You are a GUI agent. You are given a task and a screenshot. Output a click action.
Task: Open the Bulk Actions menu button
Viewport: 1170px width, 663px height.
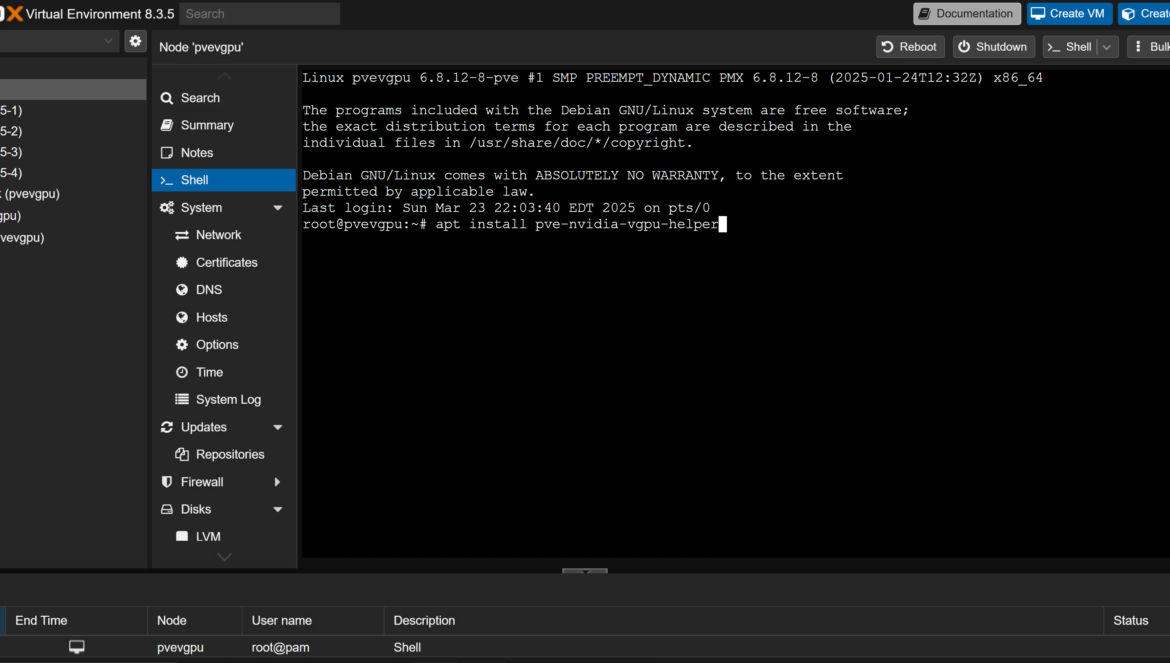tap(1149, 47)
